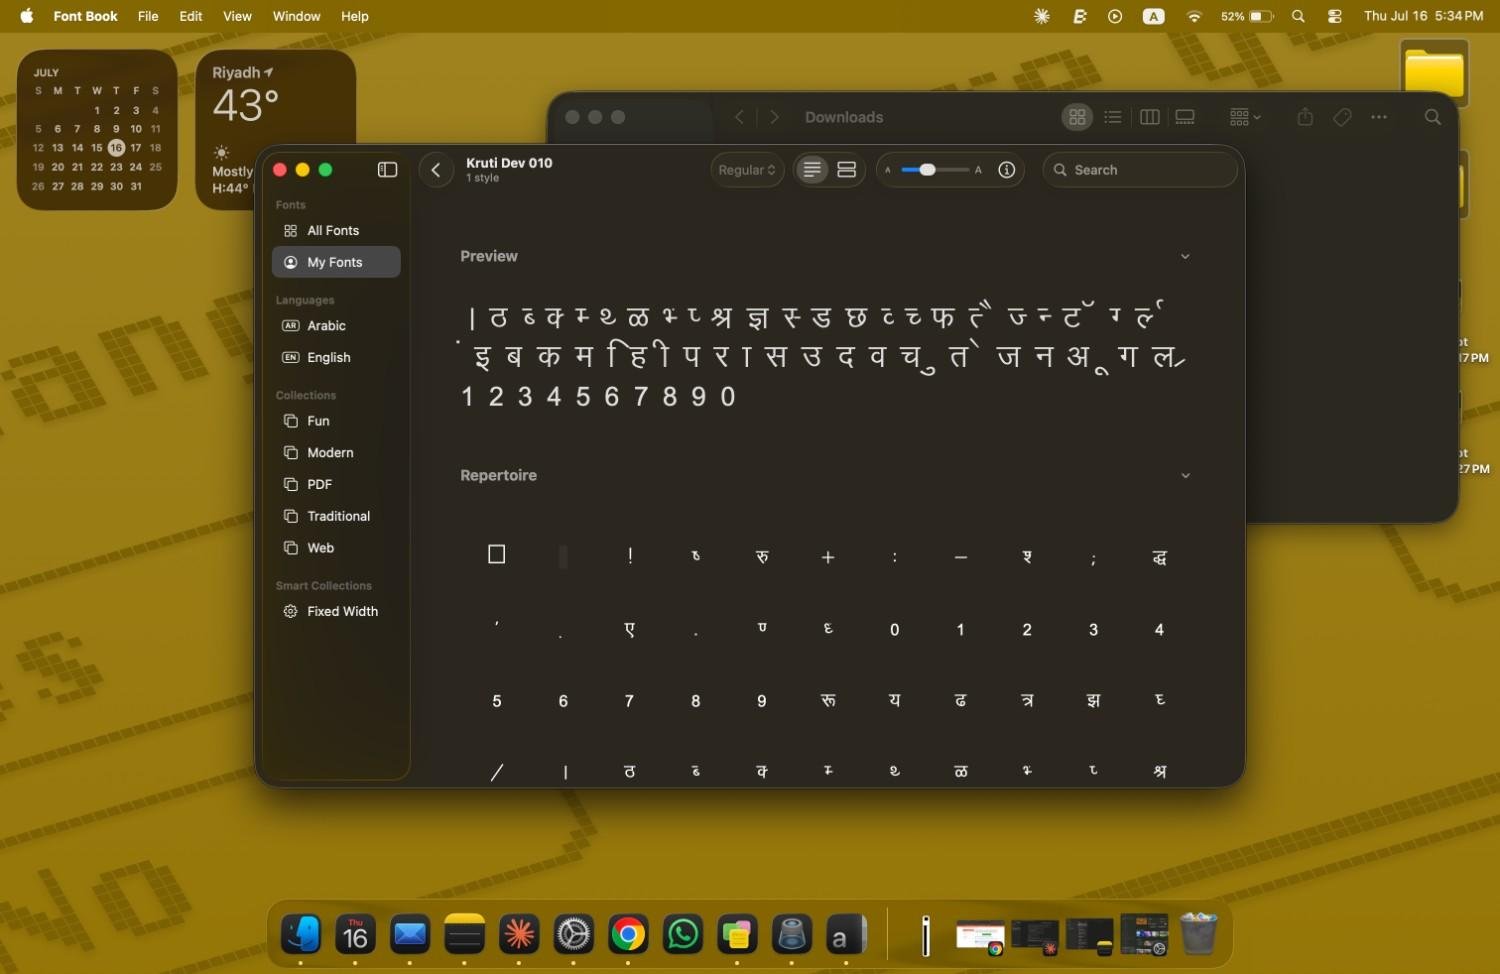This screenshot has width=1500, height=974.
Task: Open the Window menu
Action: 297,16
